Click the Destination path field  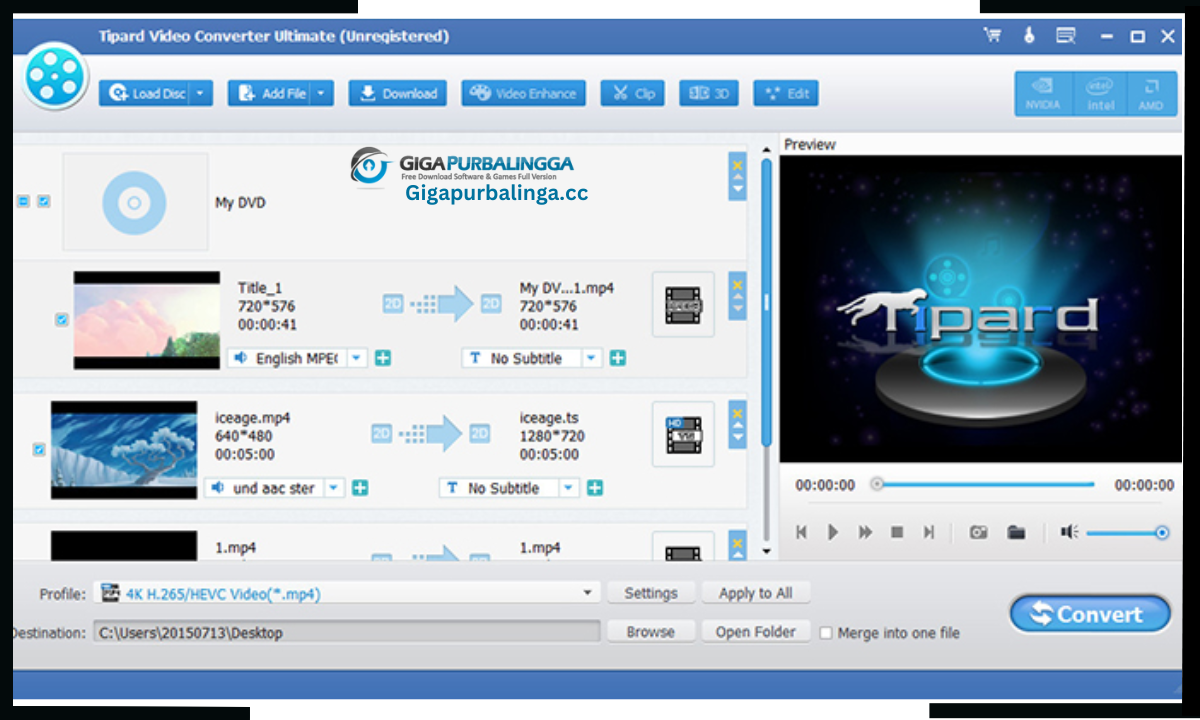point(347,632)
